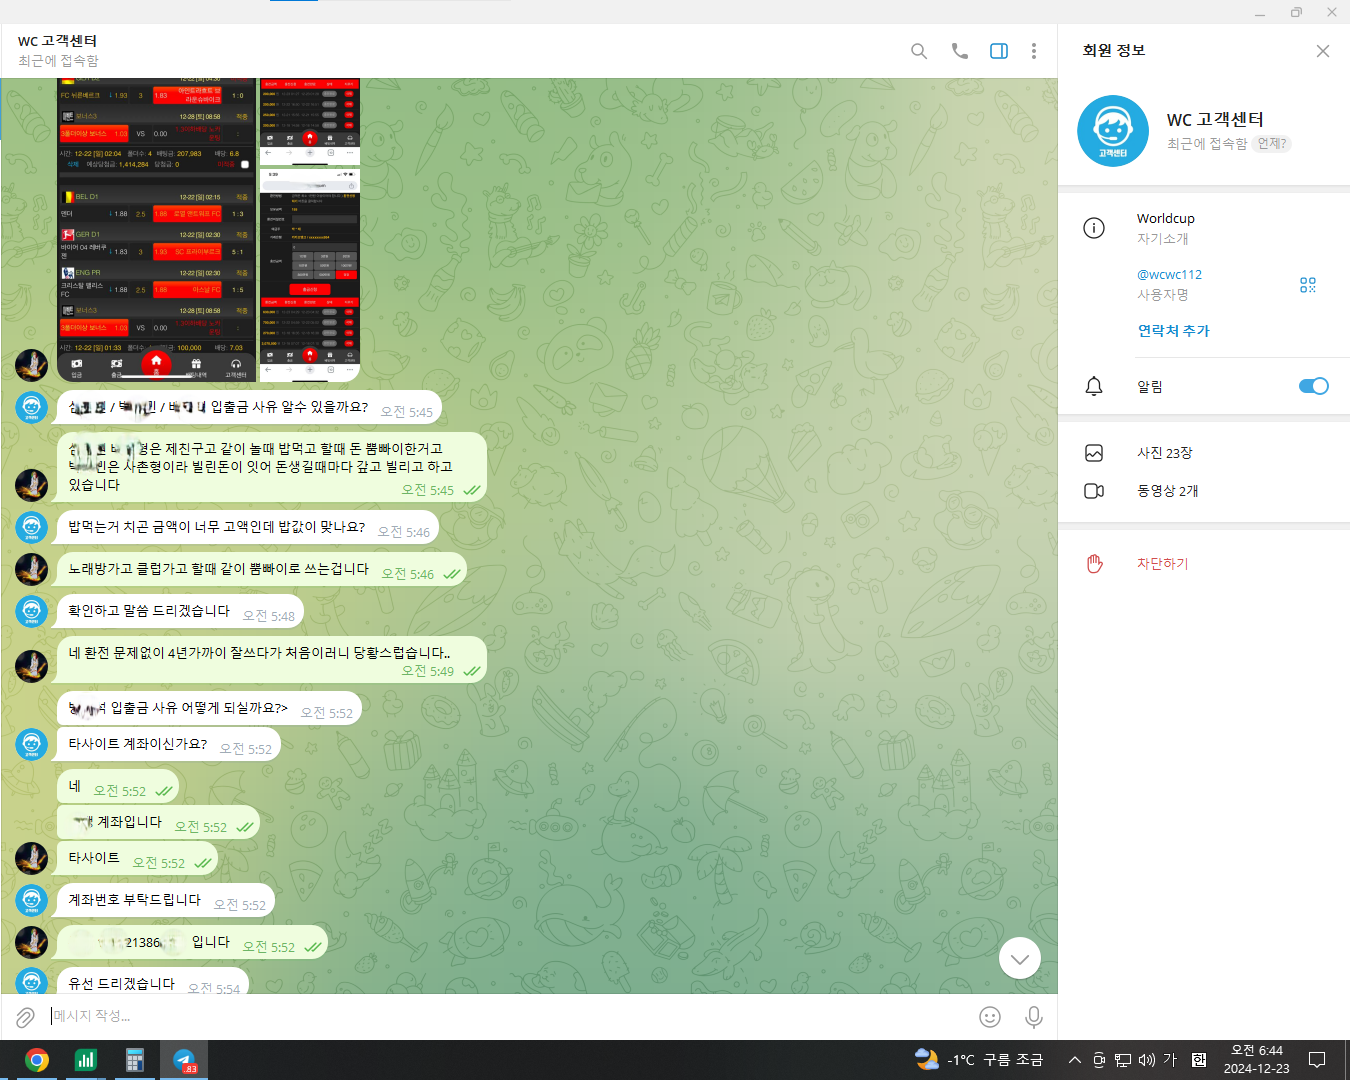
Task: Toggle the 알림 notification switch
Action: 1313,386
